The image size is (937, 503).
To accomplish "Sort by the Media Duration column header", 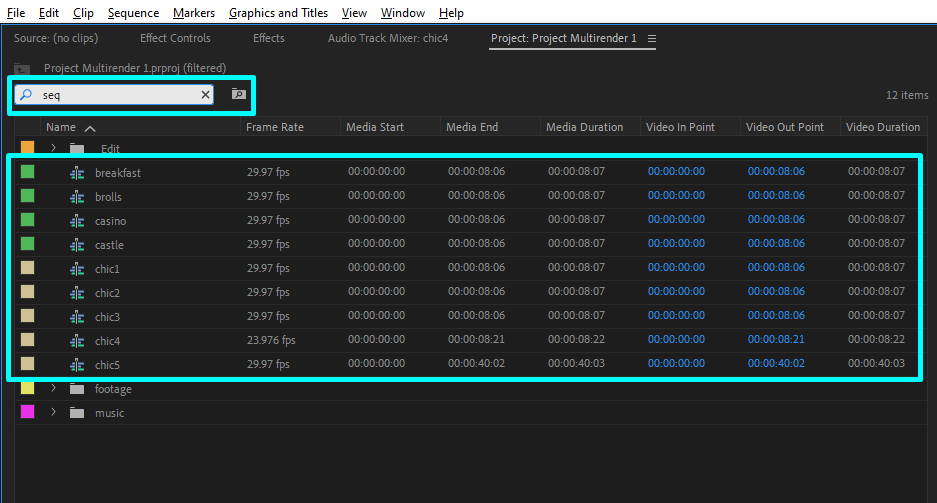I will click(x=584, y=127).
